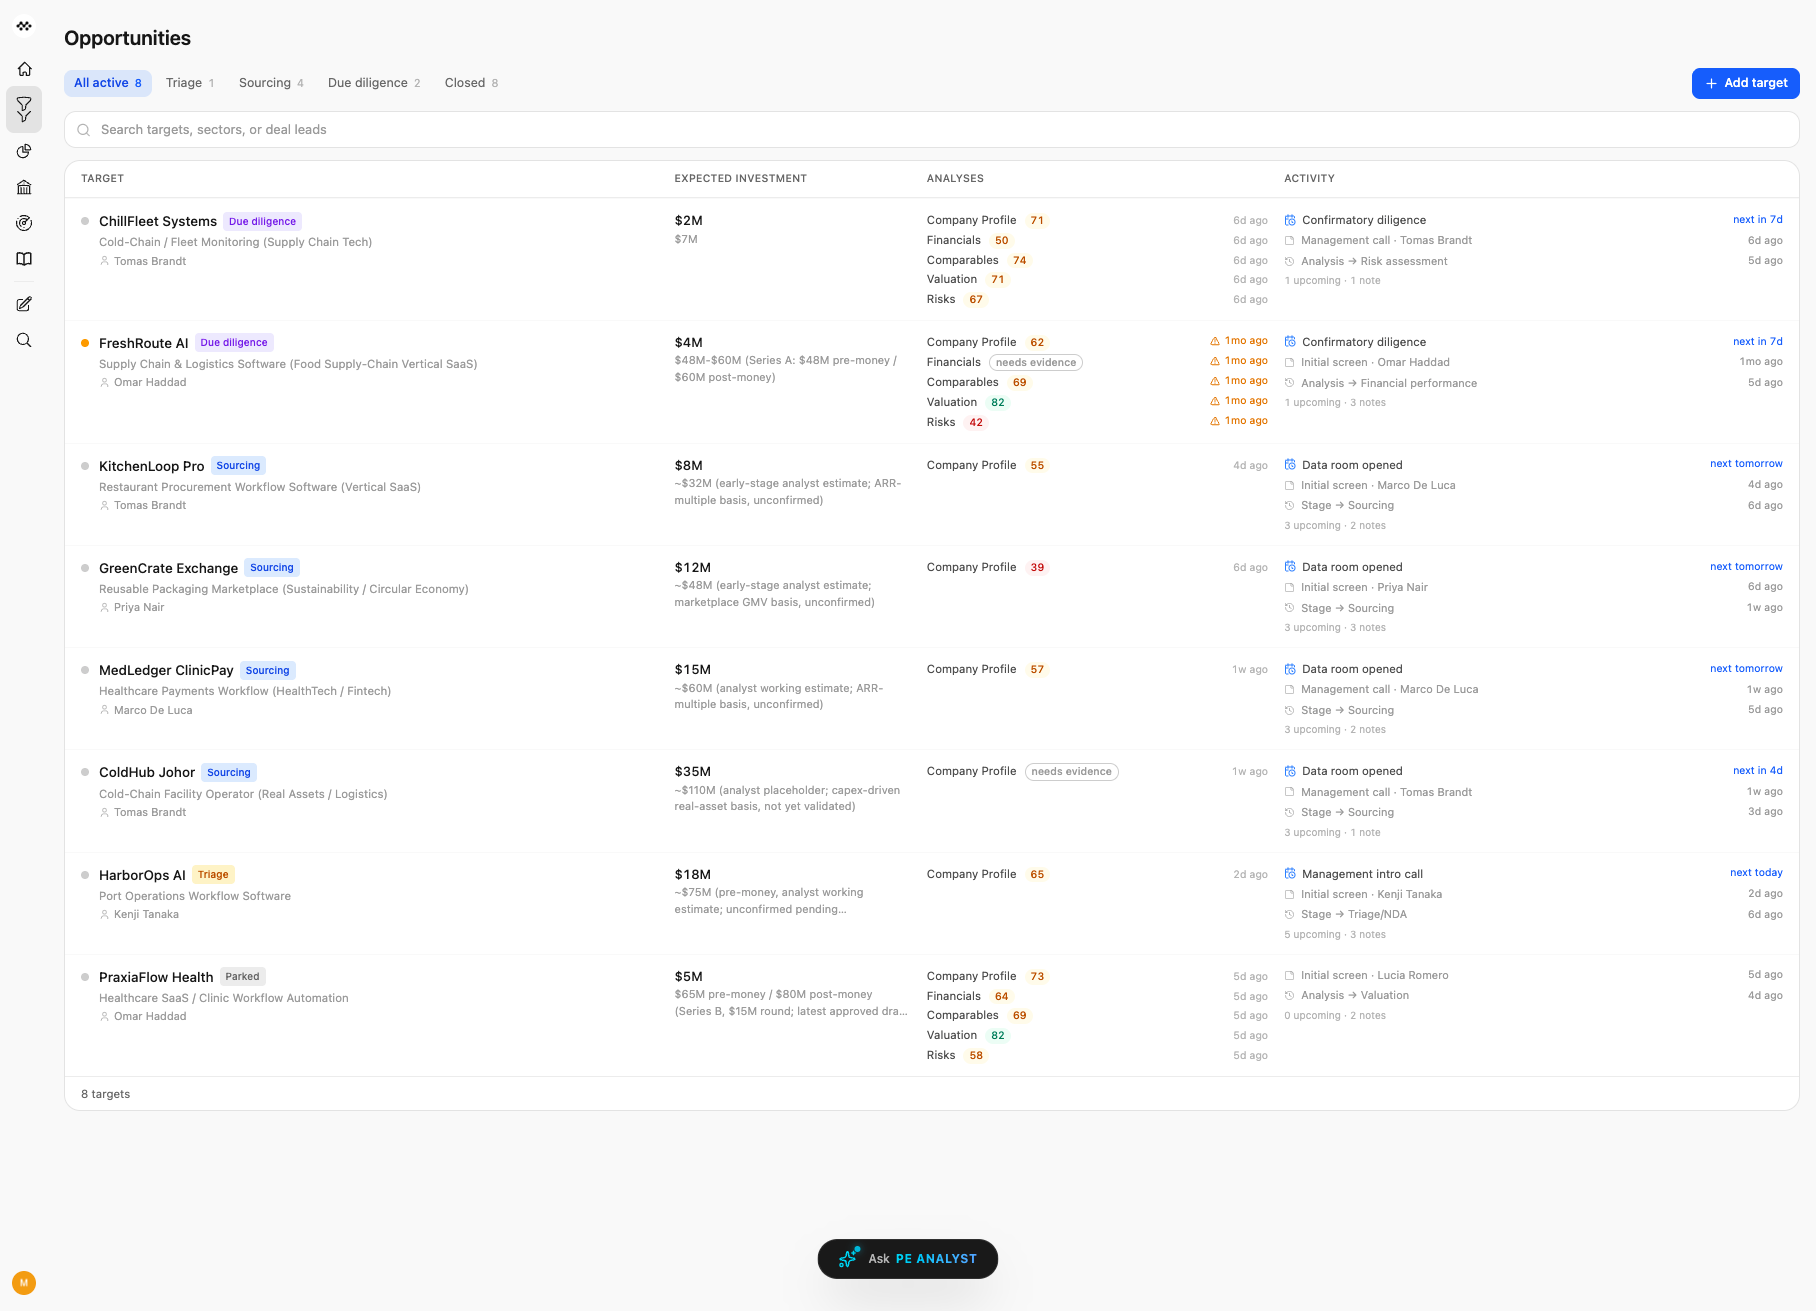
Task: Click '8 targets' footer text
Action: [105, 1094]
